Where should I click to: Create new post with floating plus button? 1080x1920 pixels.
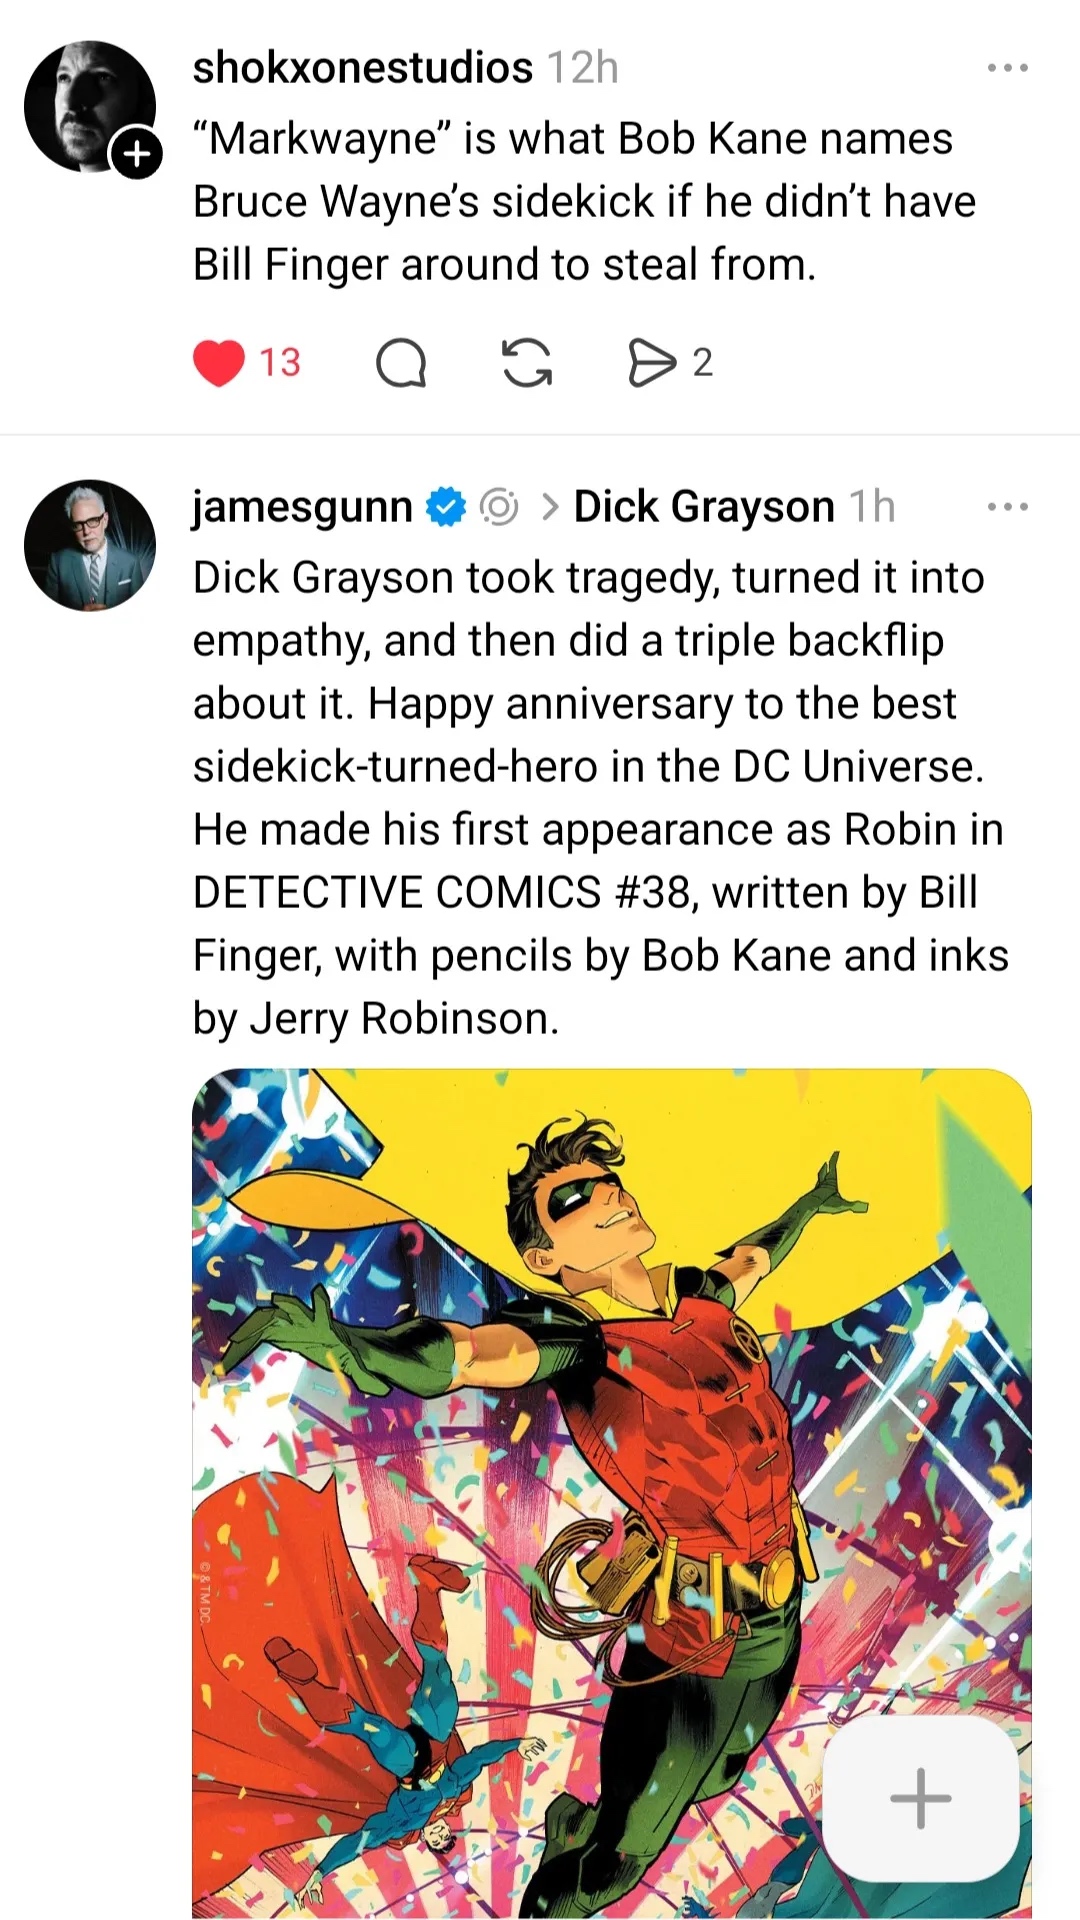click(x=921, y=1798)
